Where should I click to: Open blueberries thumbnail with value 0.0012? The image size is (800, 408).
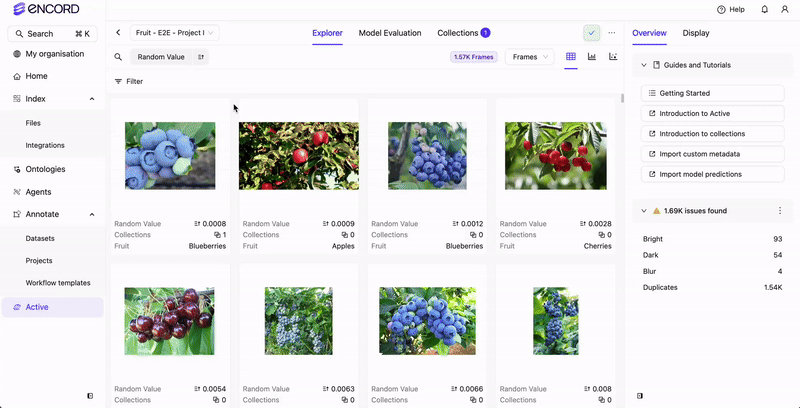427,156
